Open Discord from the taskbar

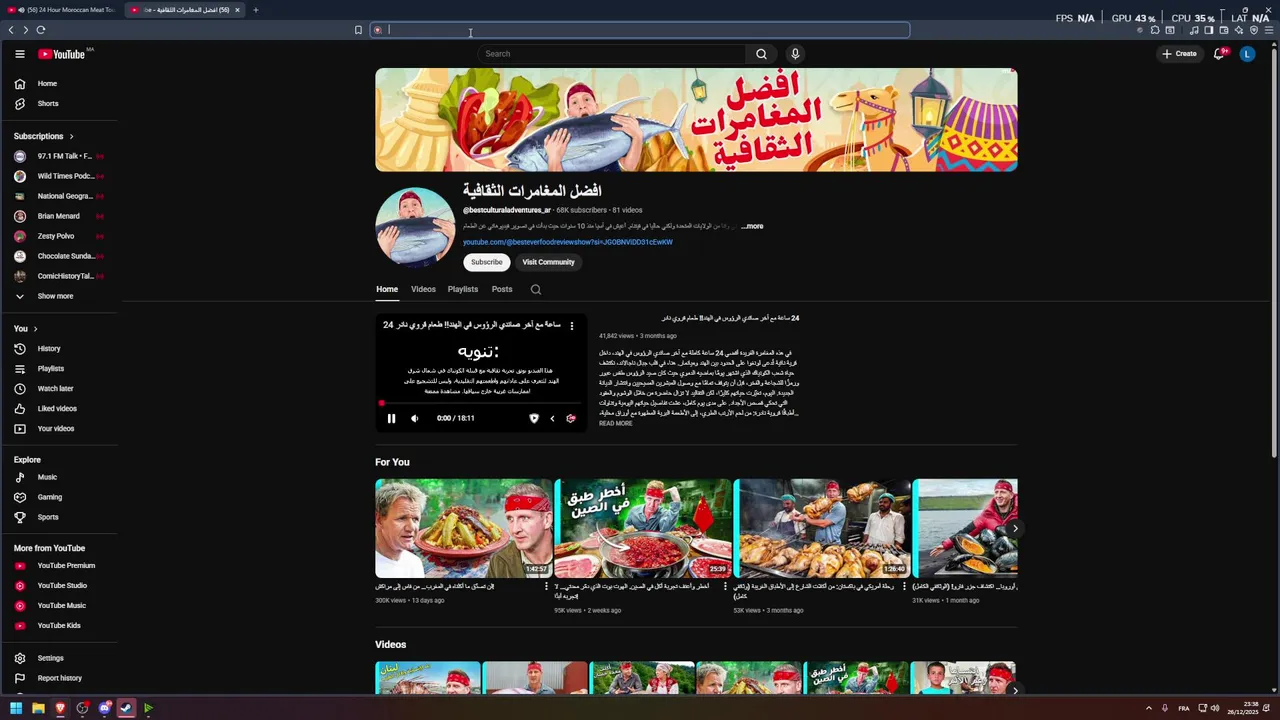[x=104, y=708]
